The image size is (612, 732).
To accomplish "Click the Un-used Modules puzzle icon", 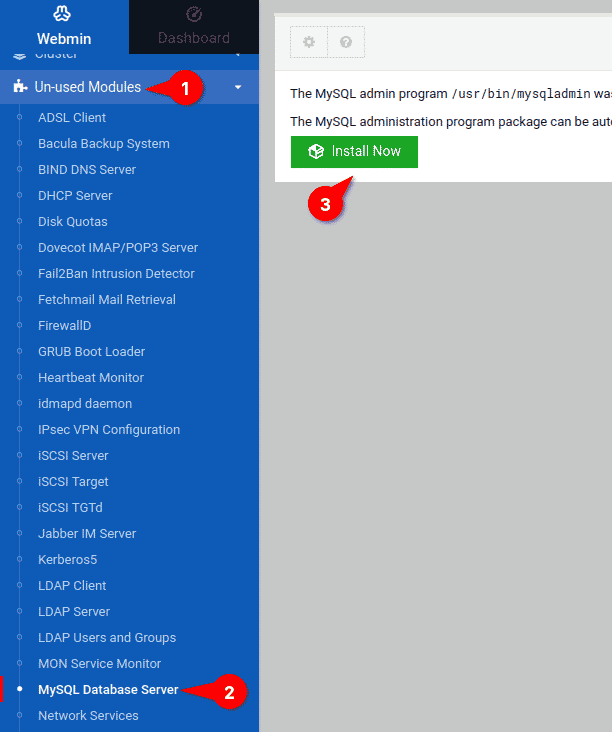I will coord(20,86).
